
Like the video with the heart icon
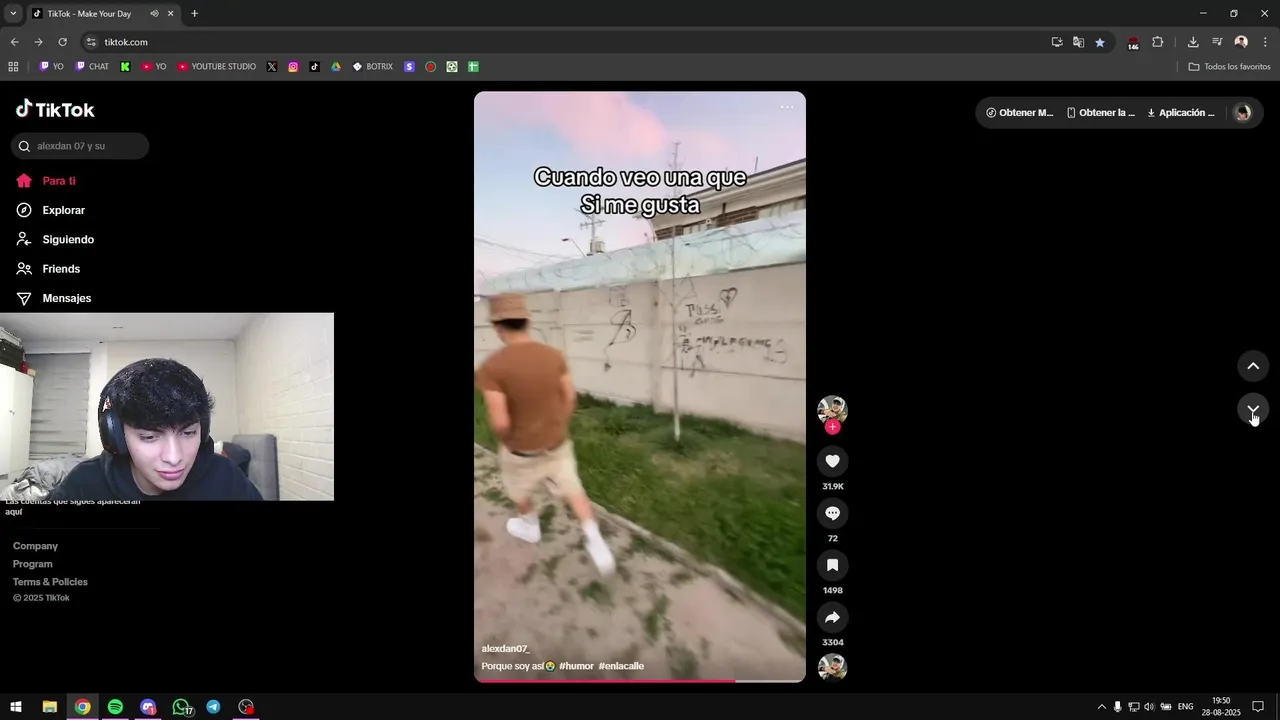[832, 461]
